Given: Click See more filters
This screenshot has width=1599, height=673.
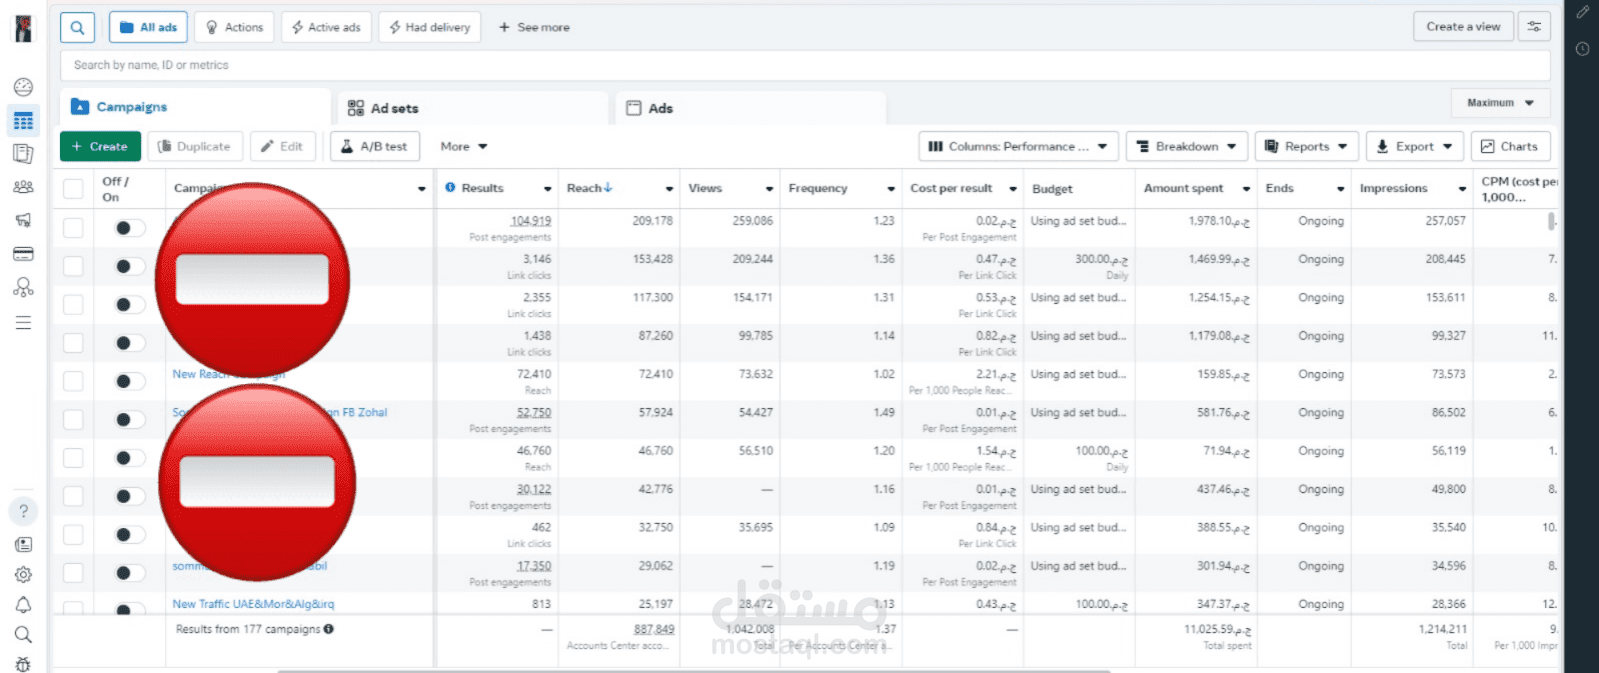Looking at the screenshot, I should click(535, 27).
